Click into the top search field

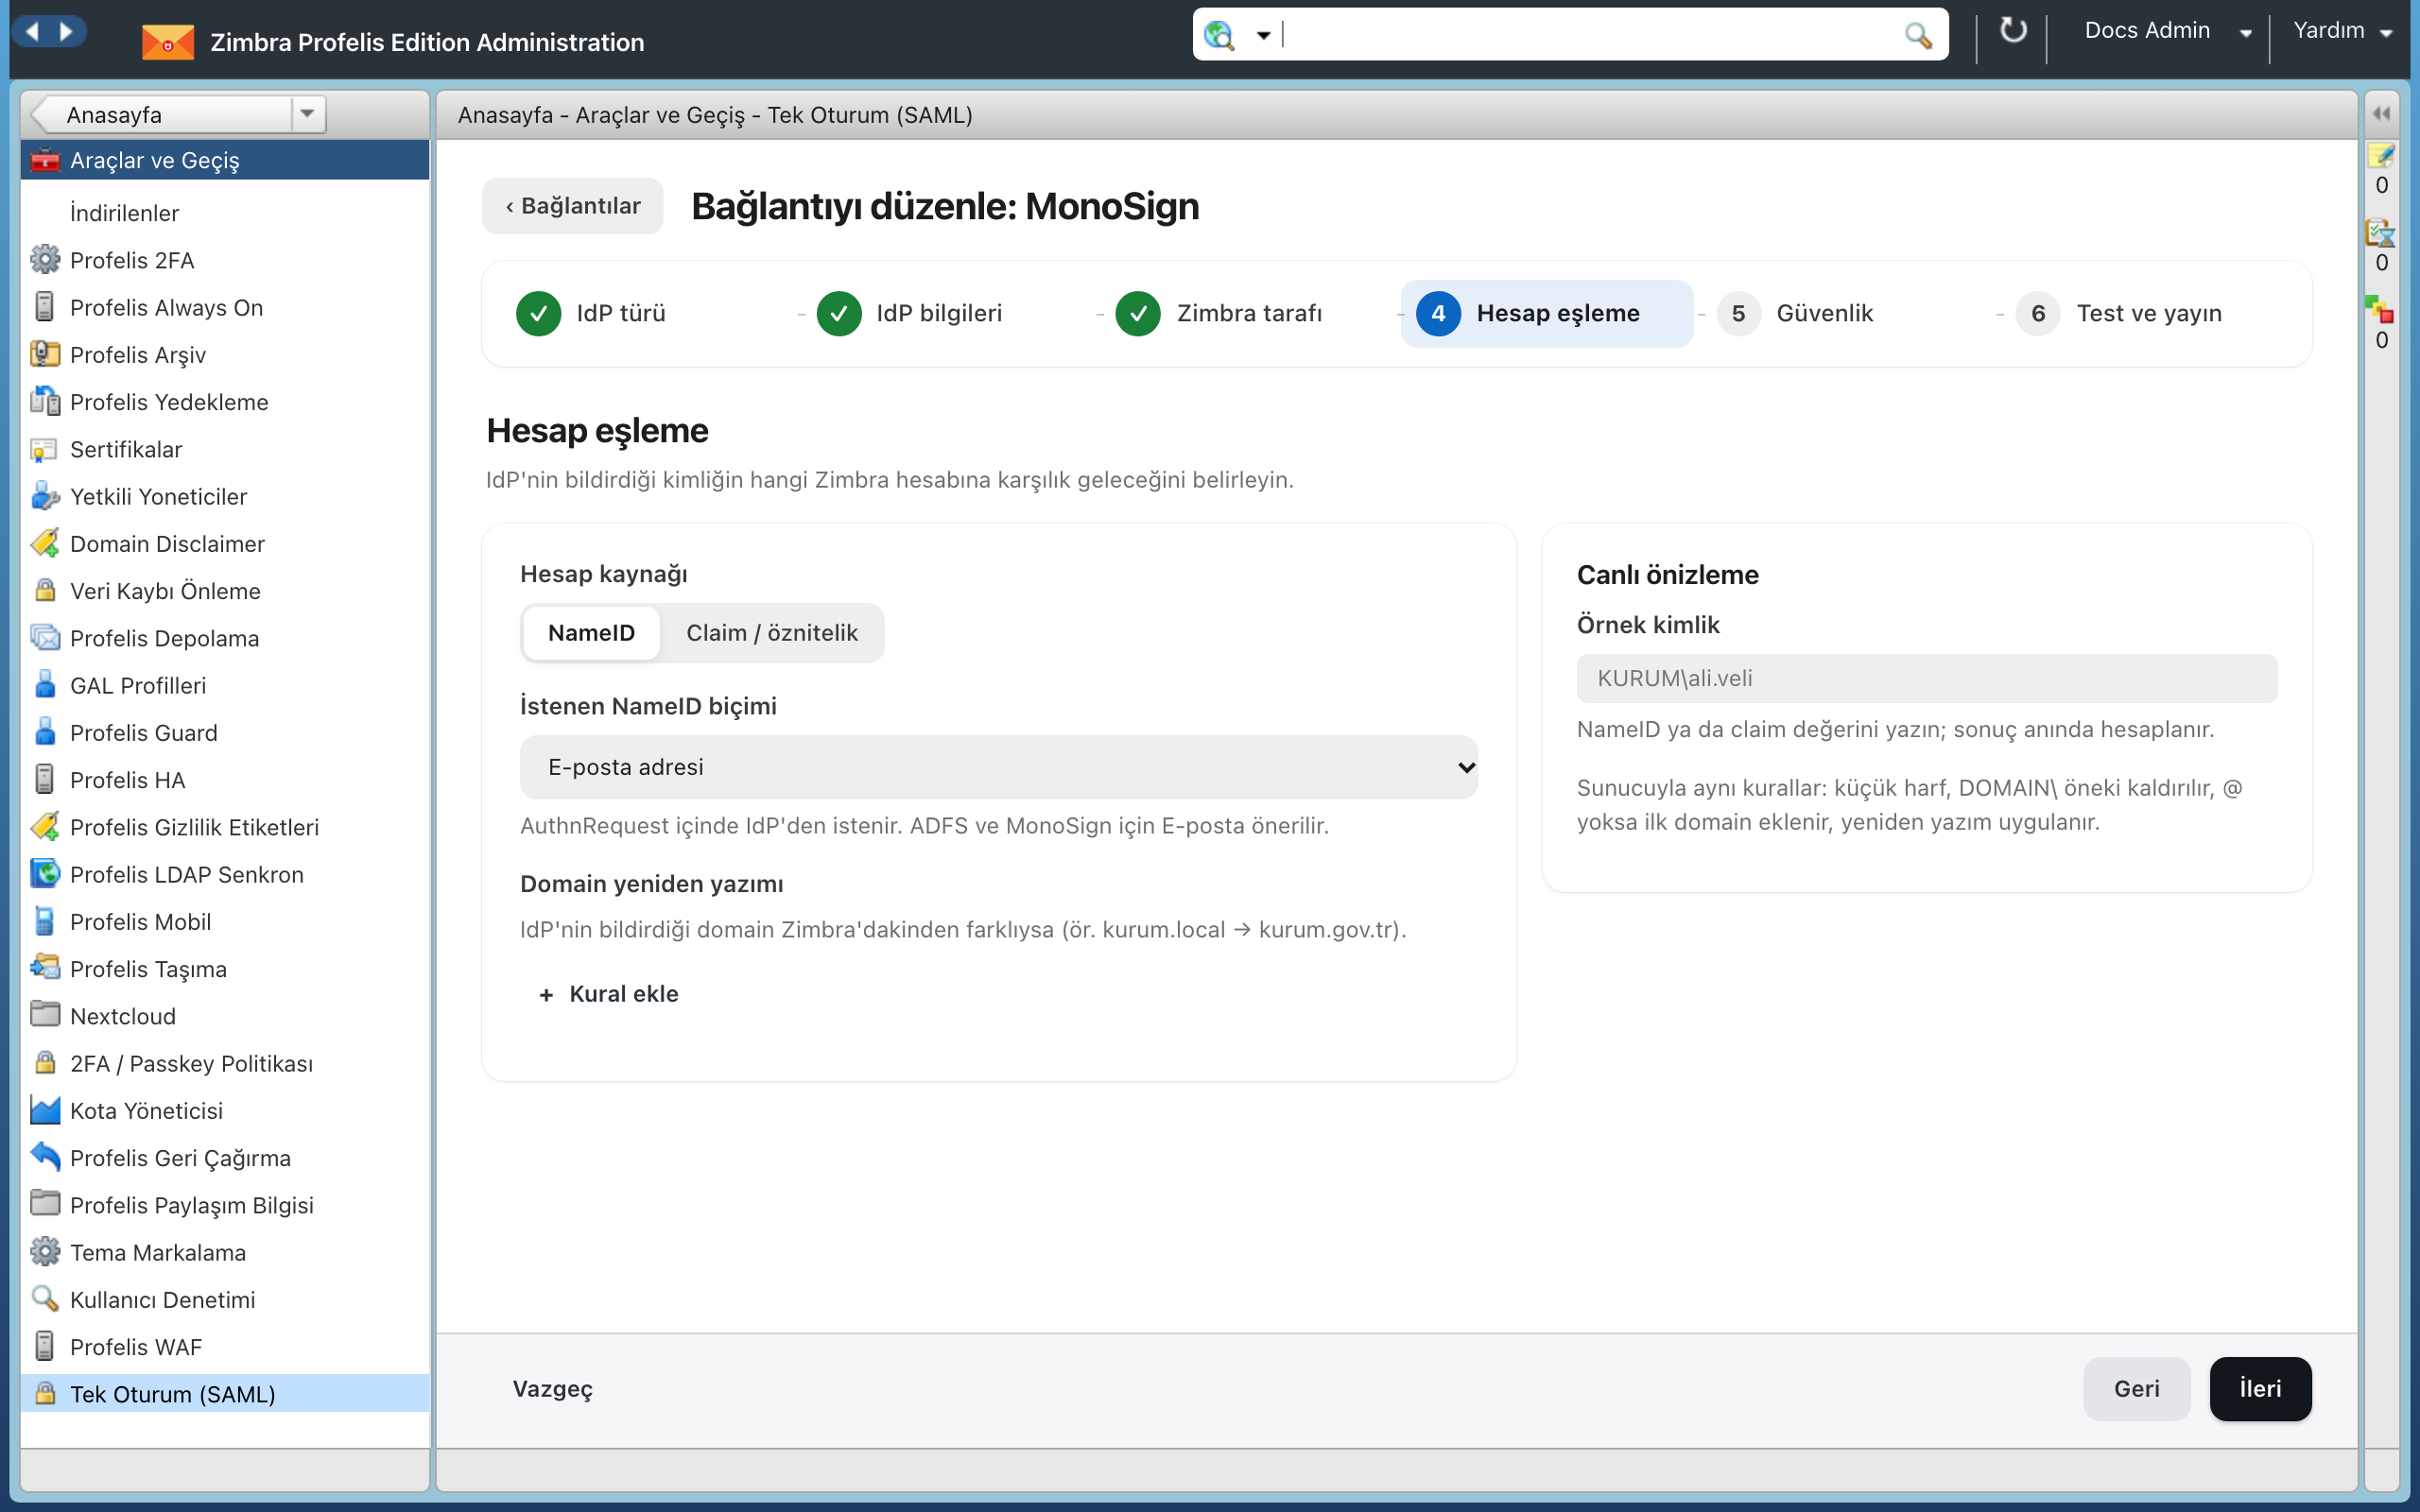[x=1590, y=35]
